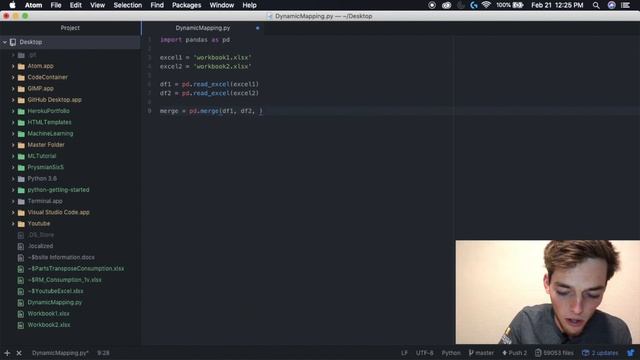
Task: Click the 'workbook1.xlsx' string in code
Action: pyautogui.click(x=222, y=58)
